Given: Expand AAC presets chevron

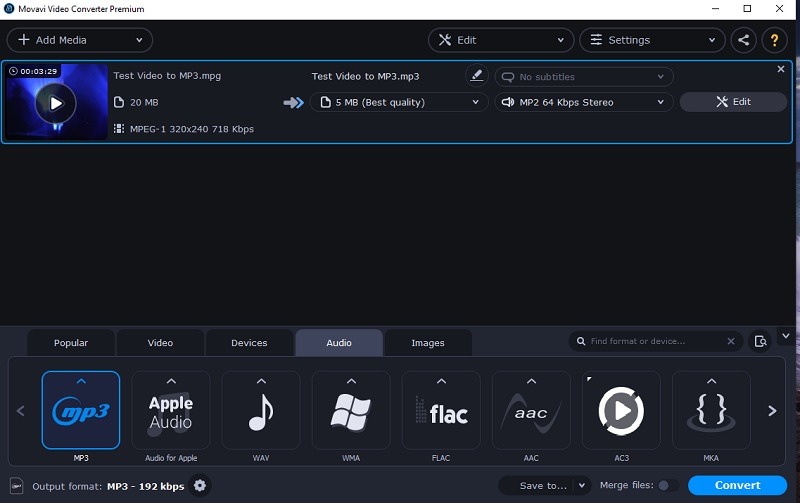Looking at the screenshot, I should tap(531, 381).
